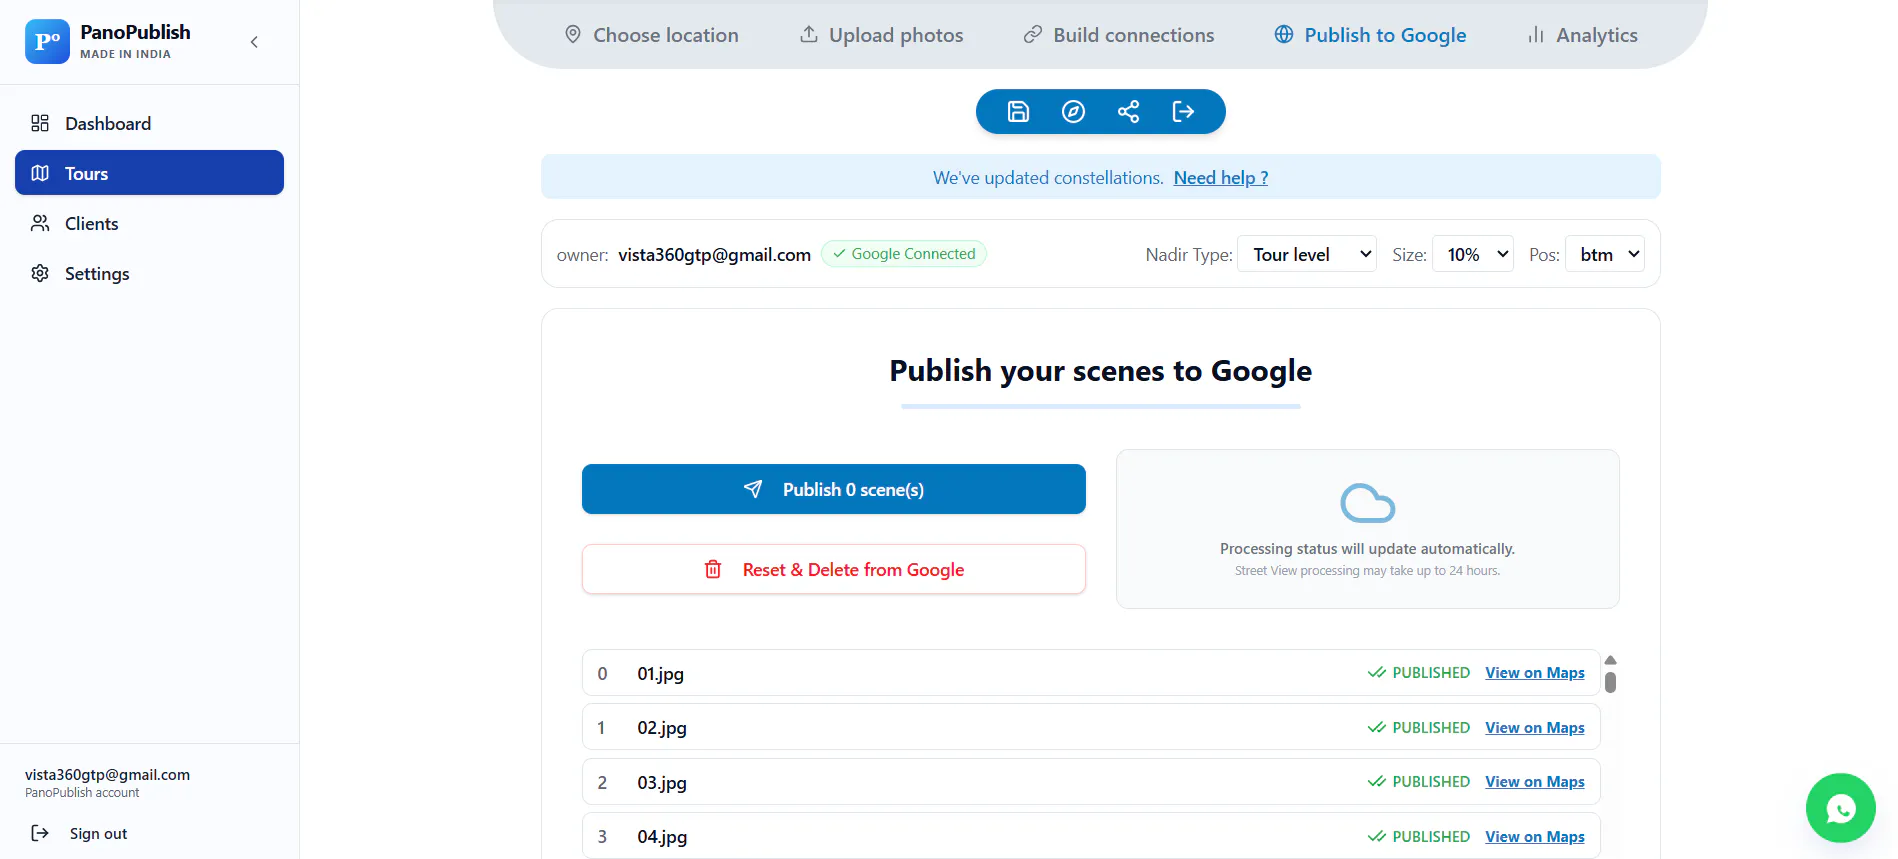
Task: Open View on Maps for 04.jpg
Action: 1535,837
